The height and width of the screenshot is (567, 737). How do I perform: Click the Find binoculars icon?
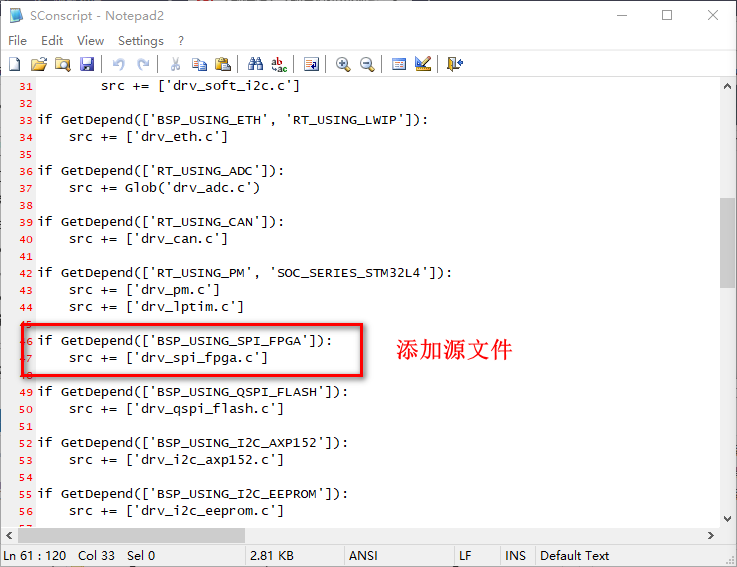255,64
